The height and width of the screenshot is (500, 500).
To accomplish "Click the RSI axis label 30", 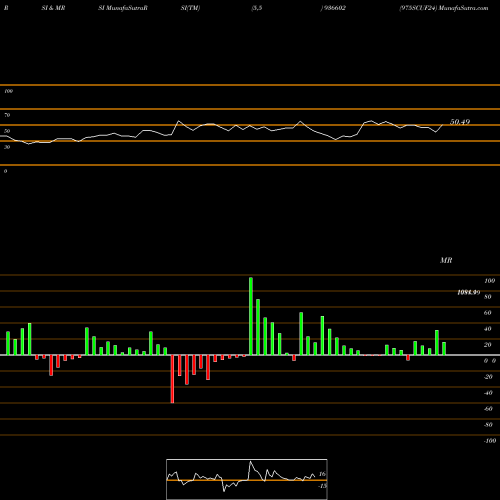I will (x=7, y=147).
